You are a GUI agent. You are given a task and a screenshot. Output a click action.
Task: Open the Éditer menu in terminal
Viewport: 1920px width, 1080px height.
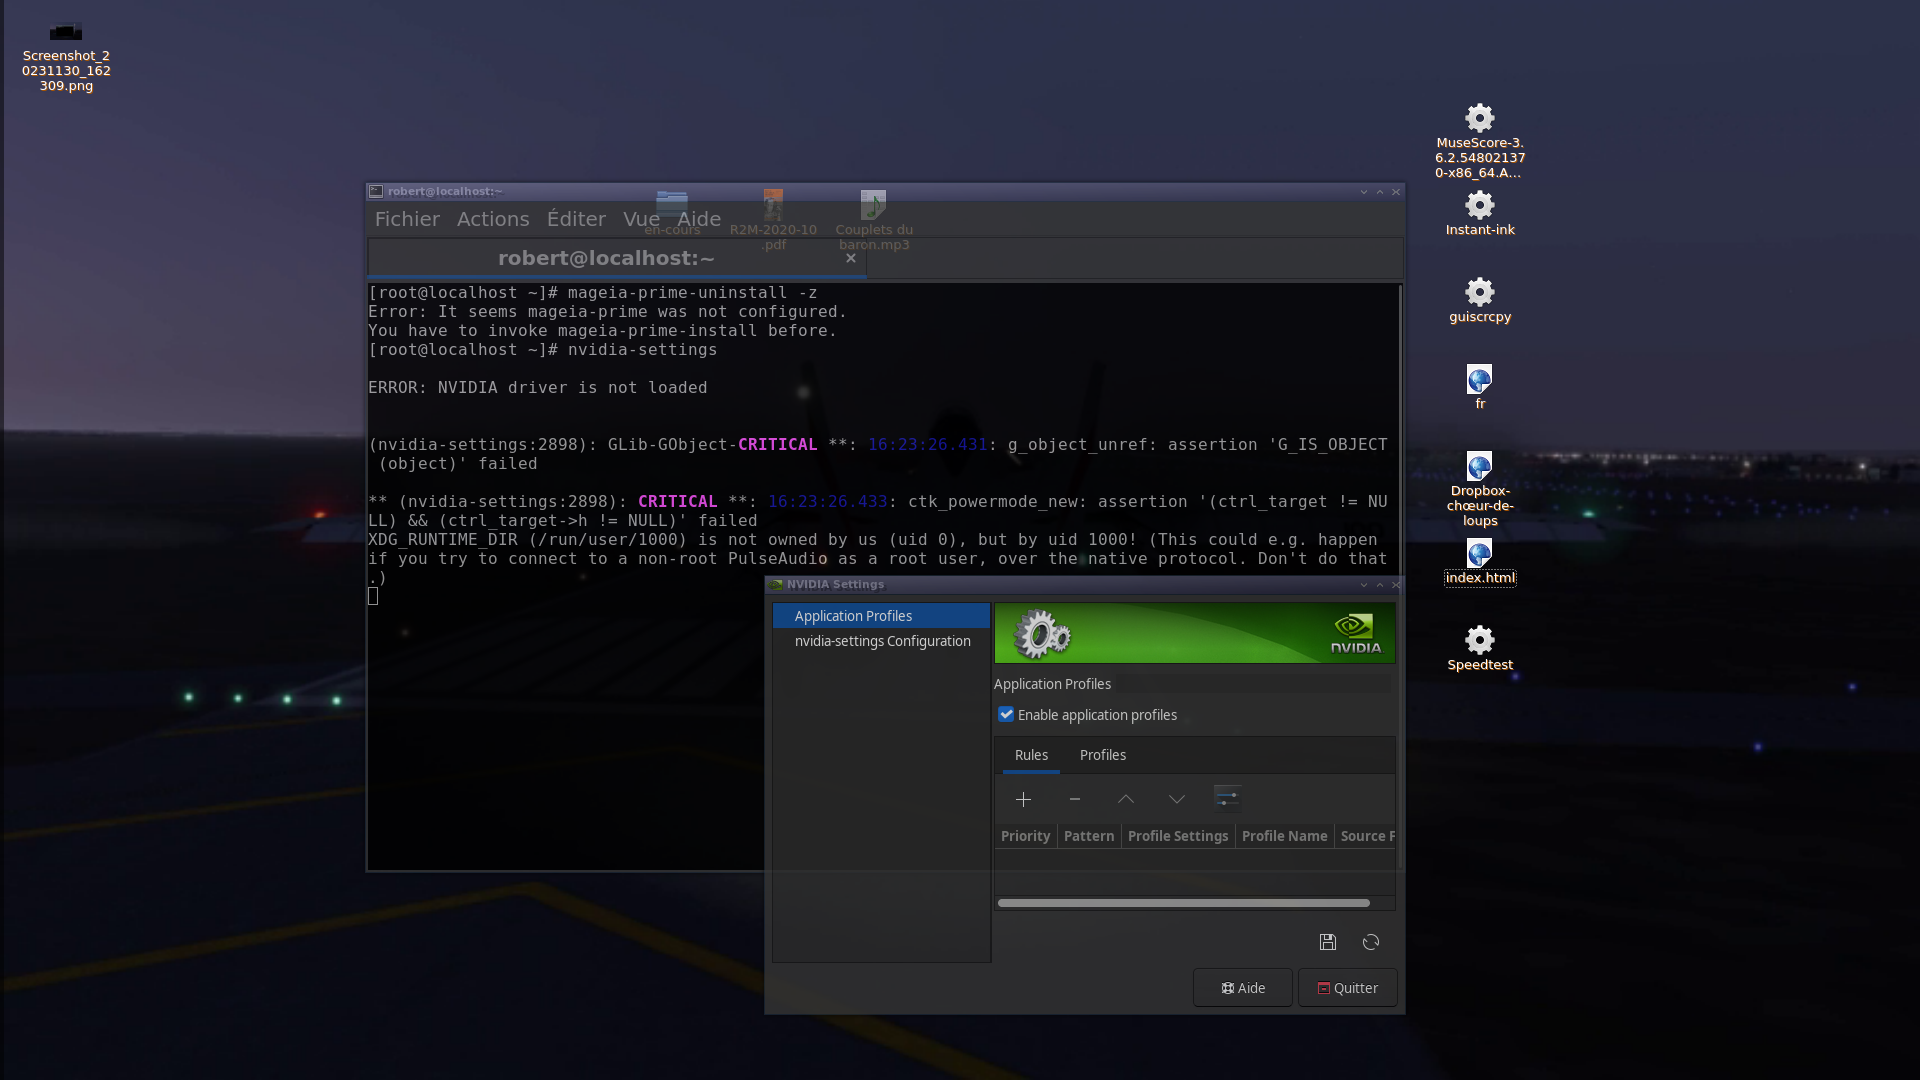pos(576,219)
